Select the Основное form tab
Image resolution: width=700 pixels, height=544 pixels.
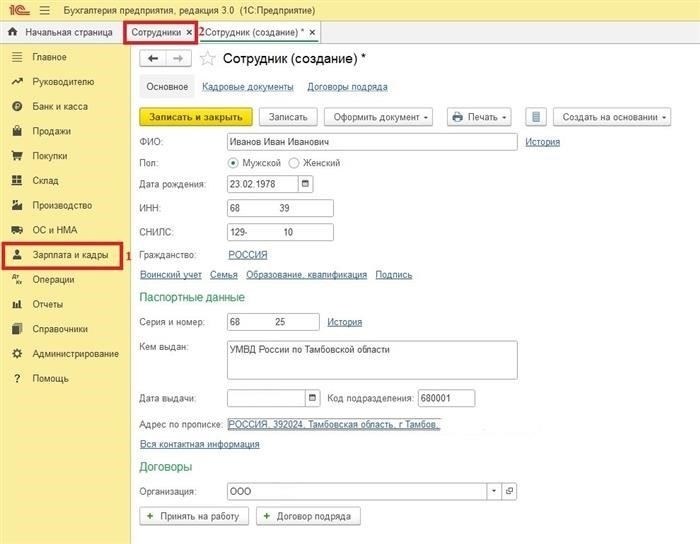[167, 87]
